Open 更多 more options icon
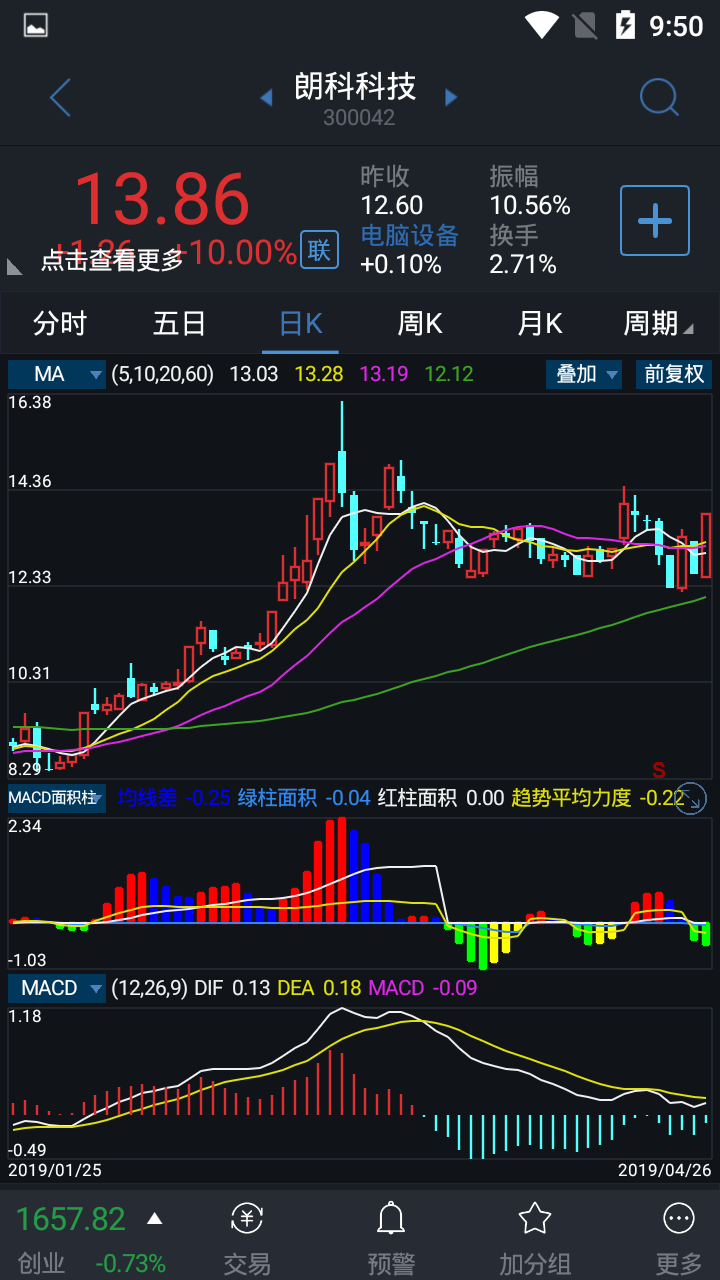 click(x=679, y=1219)
